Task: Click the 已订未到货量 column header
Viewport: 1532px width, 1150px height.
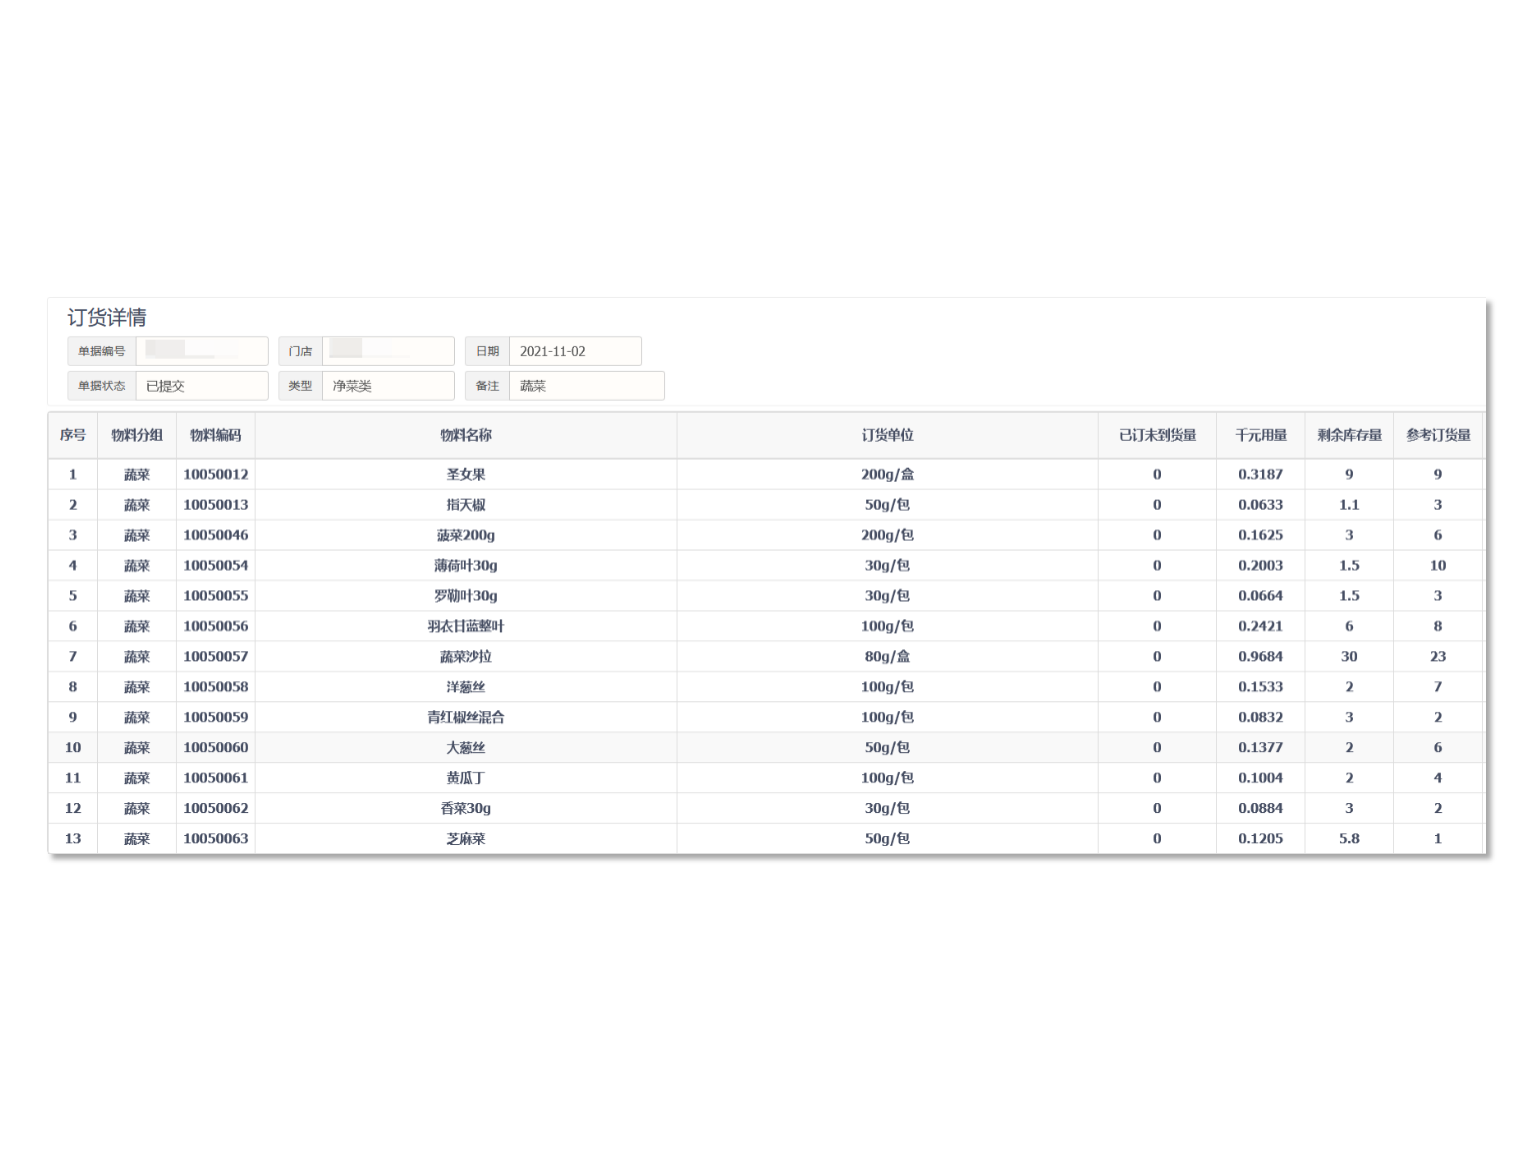Action: 1157,435
